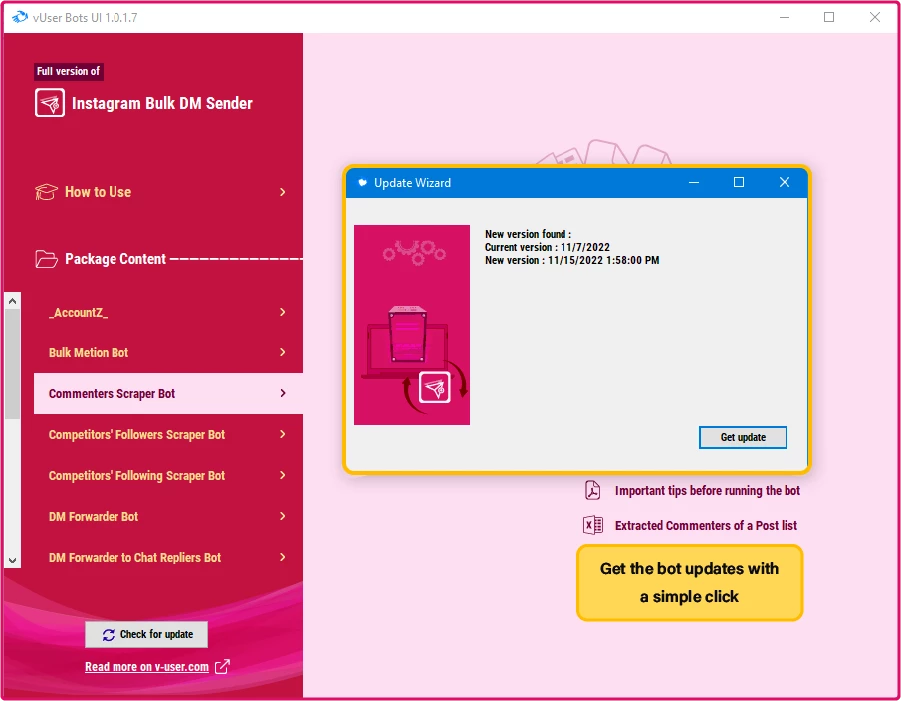
Task: Select Competitors' Following Scraper Bot item
Action: [x=168, y=475]
